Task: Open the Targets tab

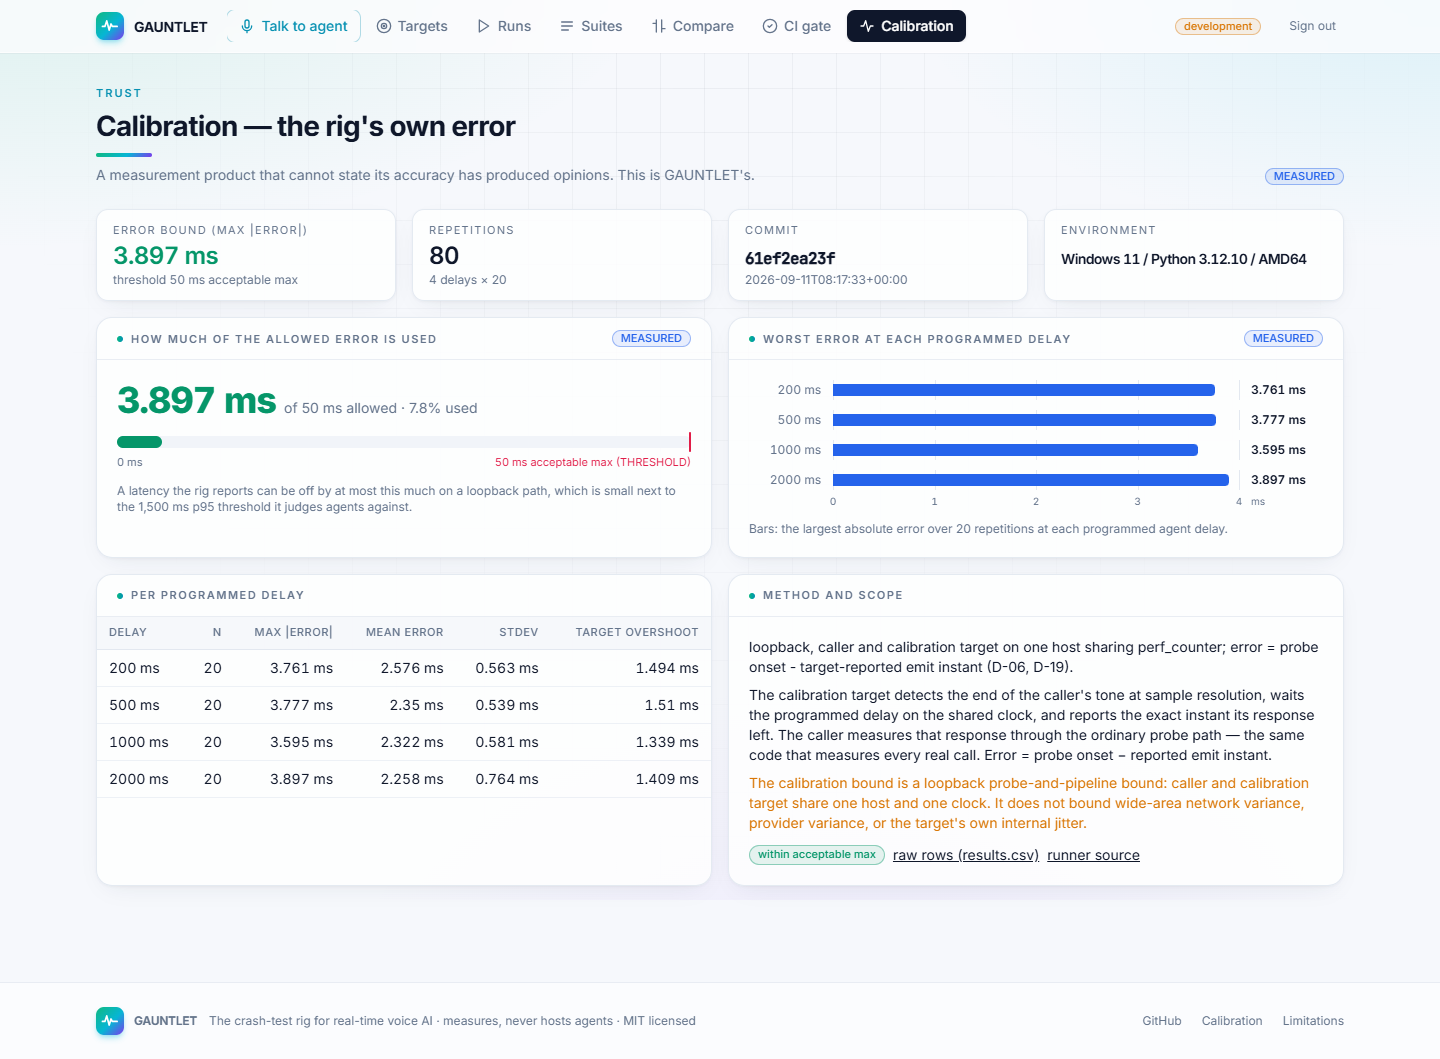Action: 412,26
